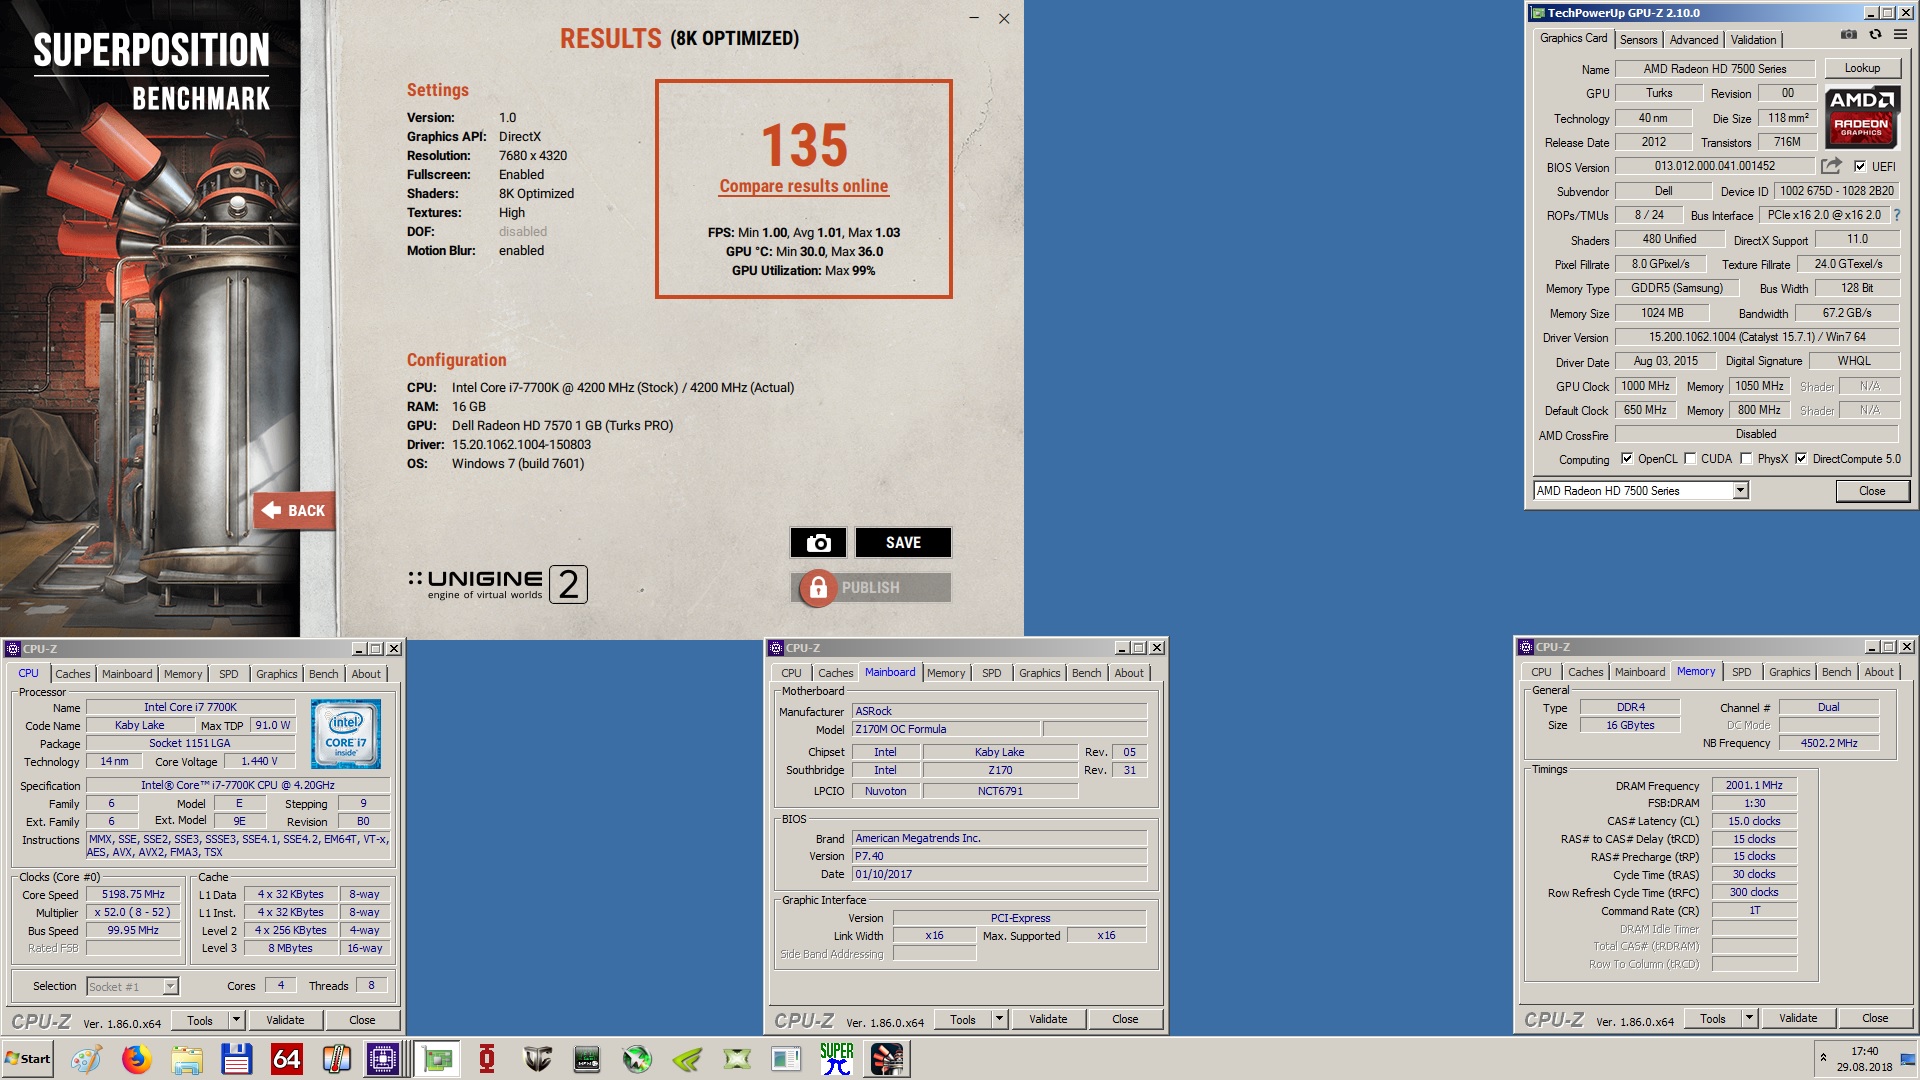Click the Close button at GPU-Z bottom
Screen dimensions: 1920x1080
pos(1872,491)
